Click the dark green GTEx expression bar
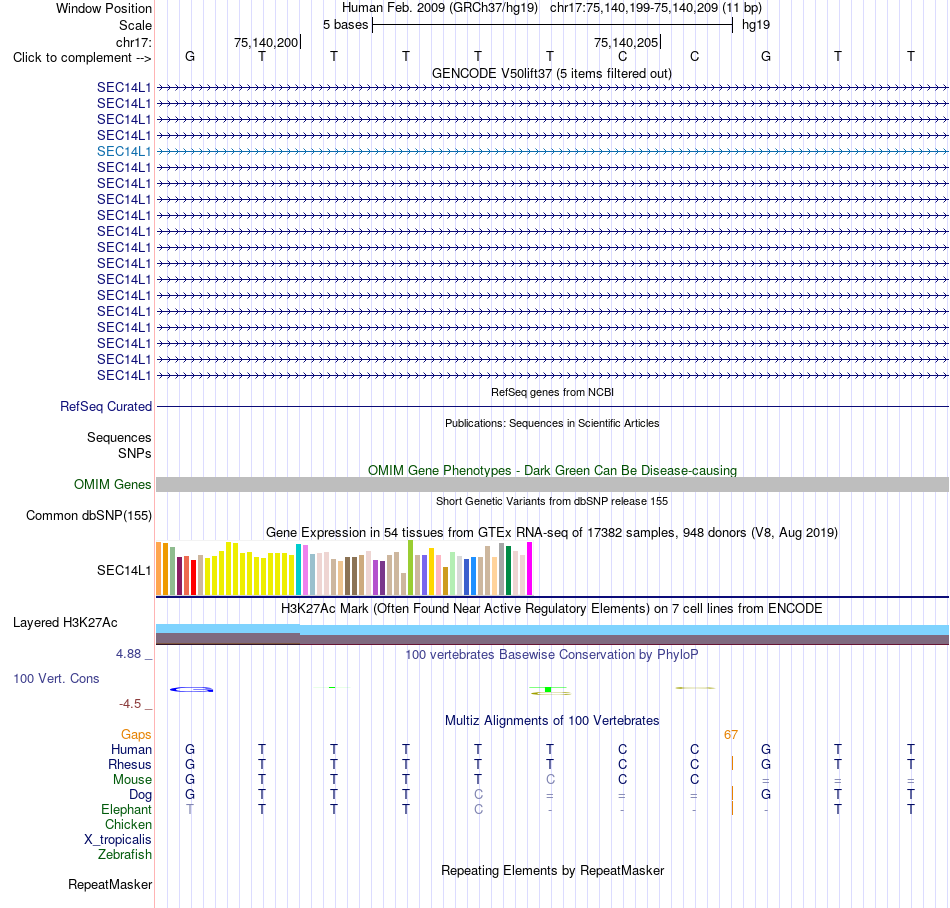This screenshot has width=950, height=908. 508,571
